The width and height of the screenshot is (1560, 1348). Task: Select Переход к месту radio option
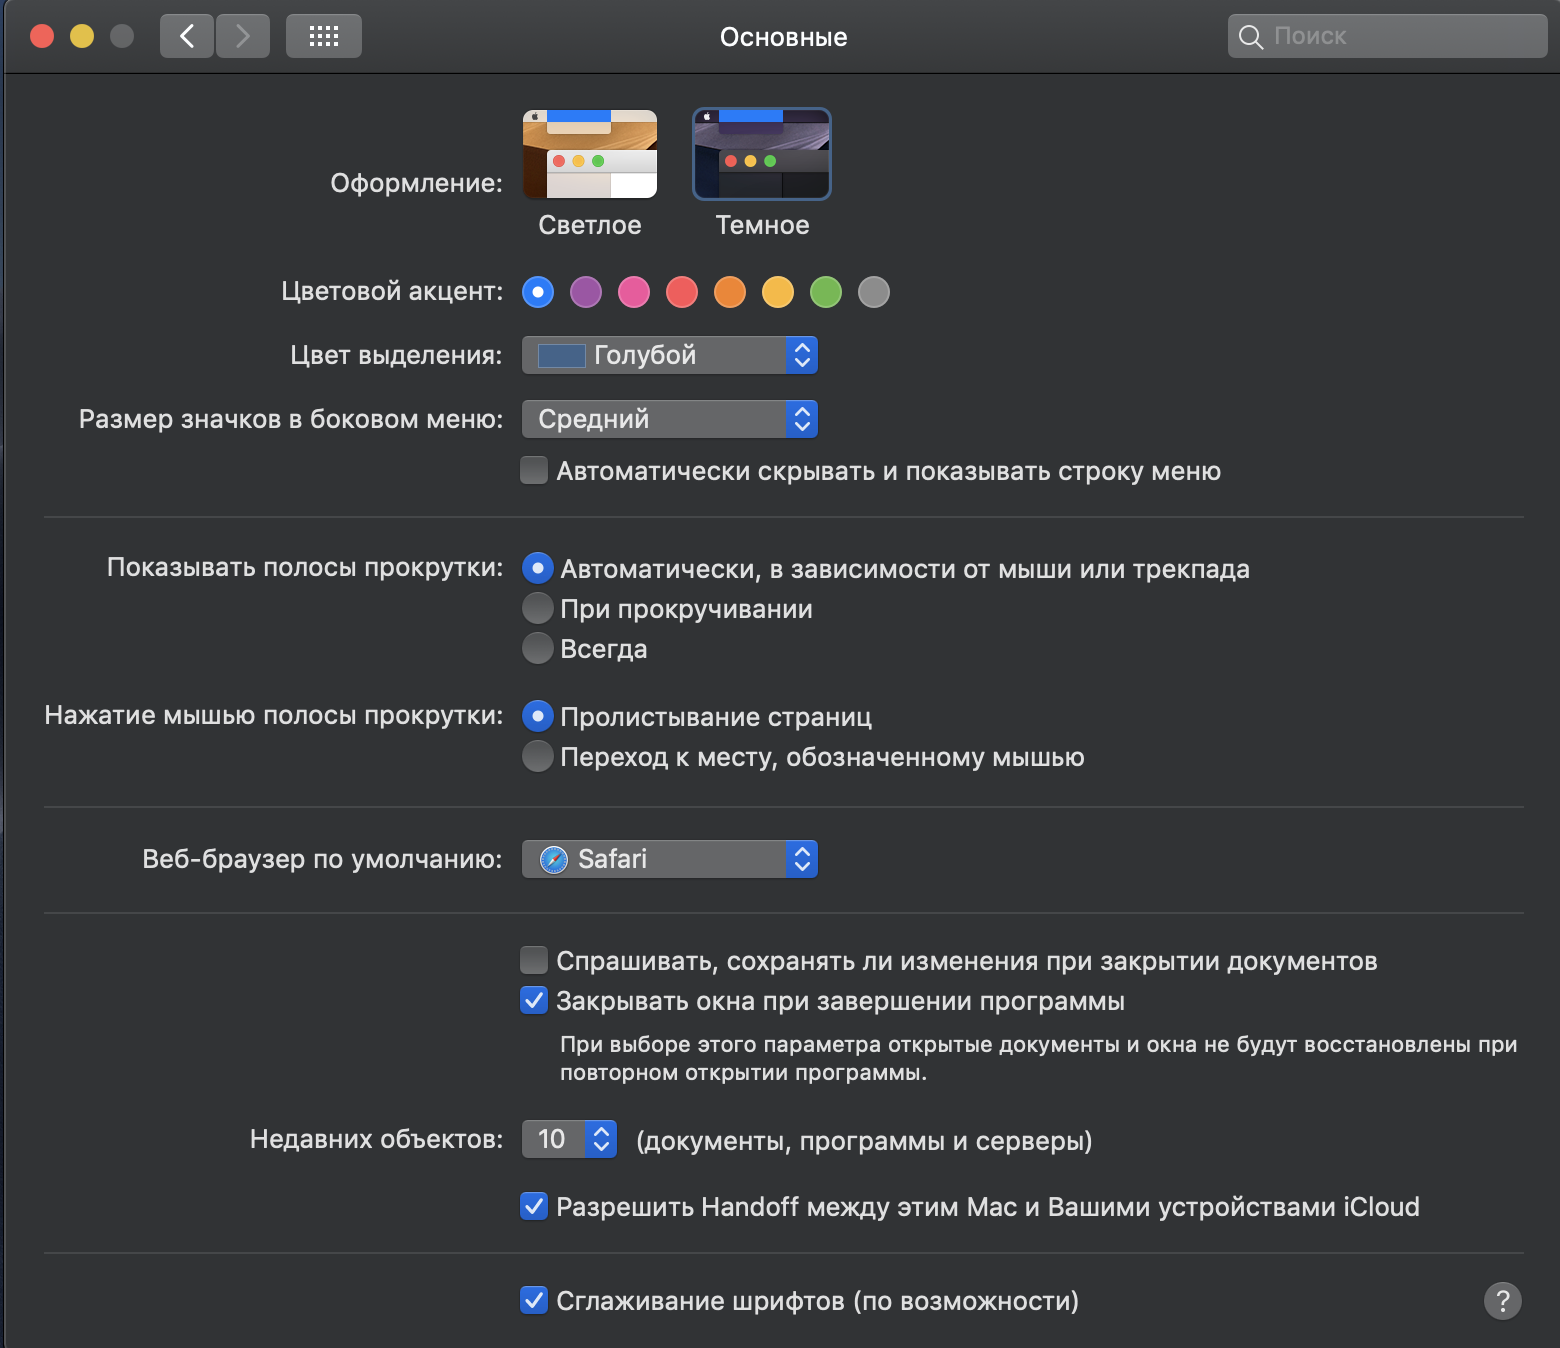click(x=538, y=756)
